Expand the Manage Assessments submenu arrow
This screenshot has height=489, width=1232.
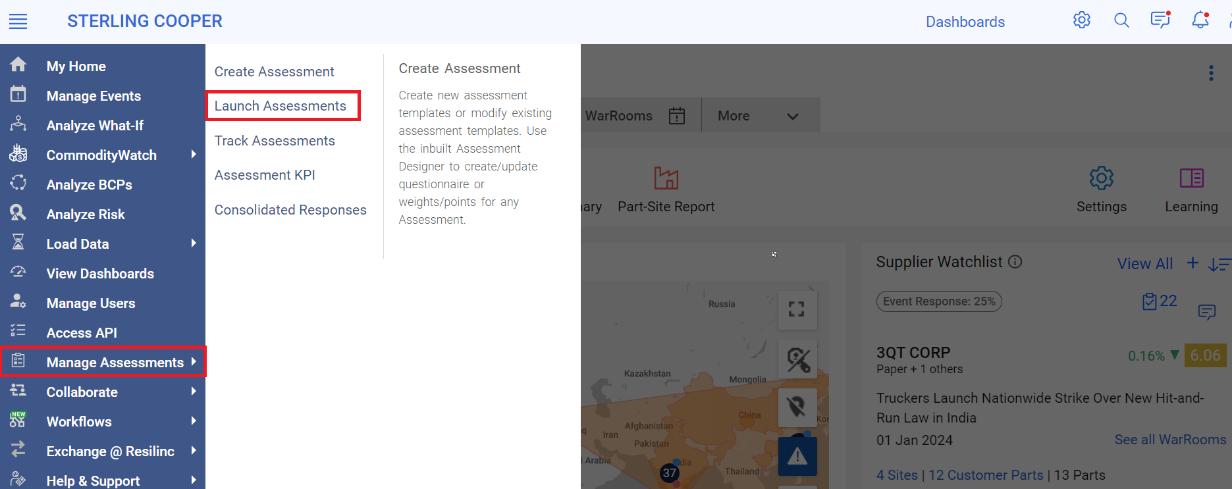(x=193, y=362)
